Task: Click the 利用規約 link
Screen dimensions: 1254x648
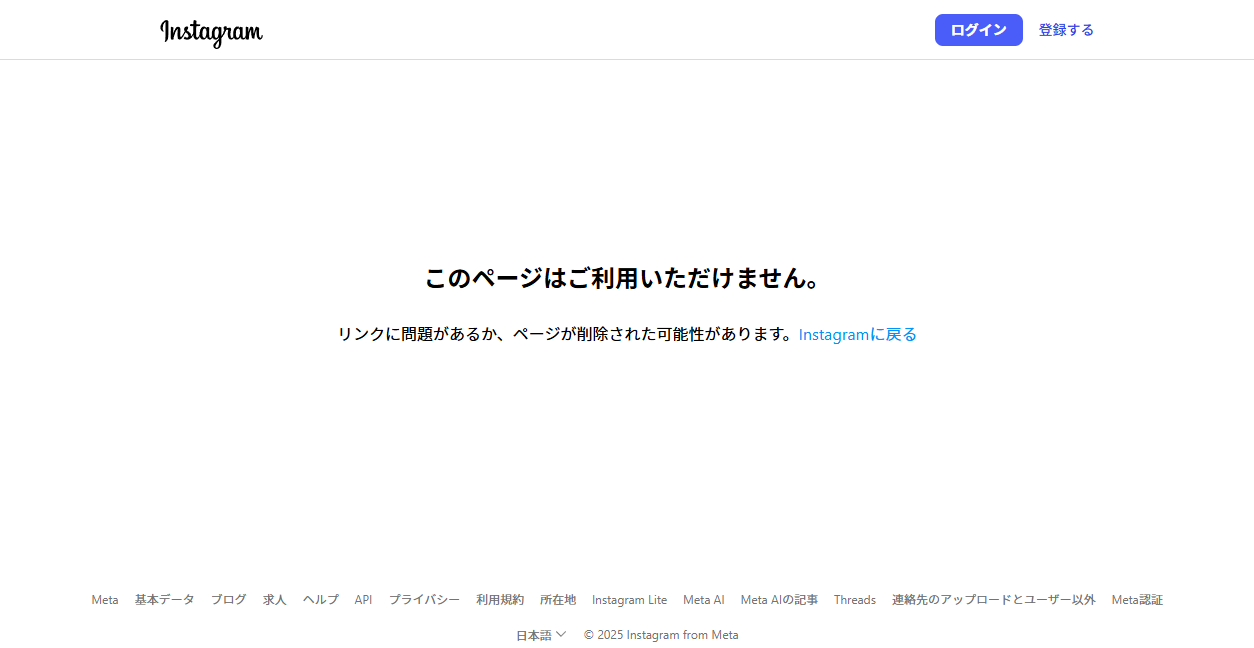Action: click(500, 599)
